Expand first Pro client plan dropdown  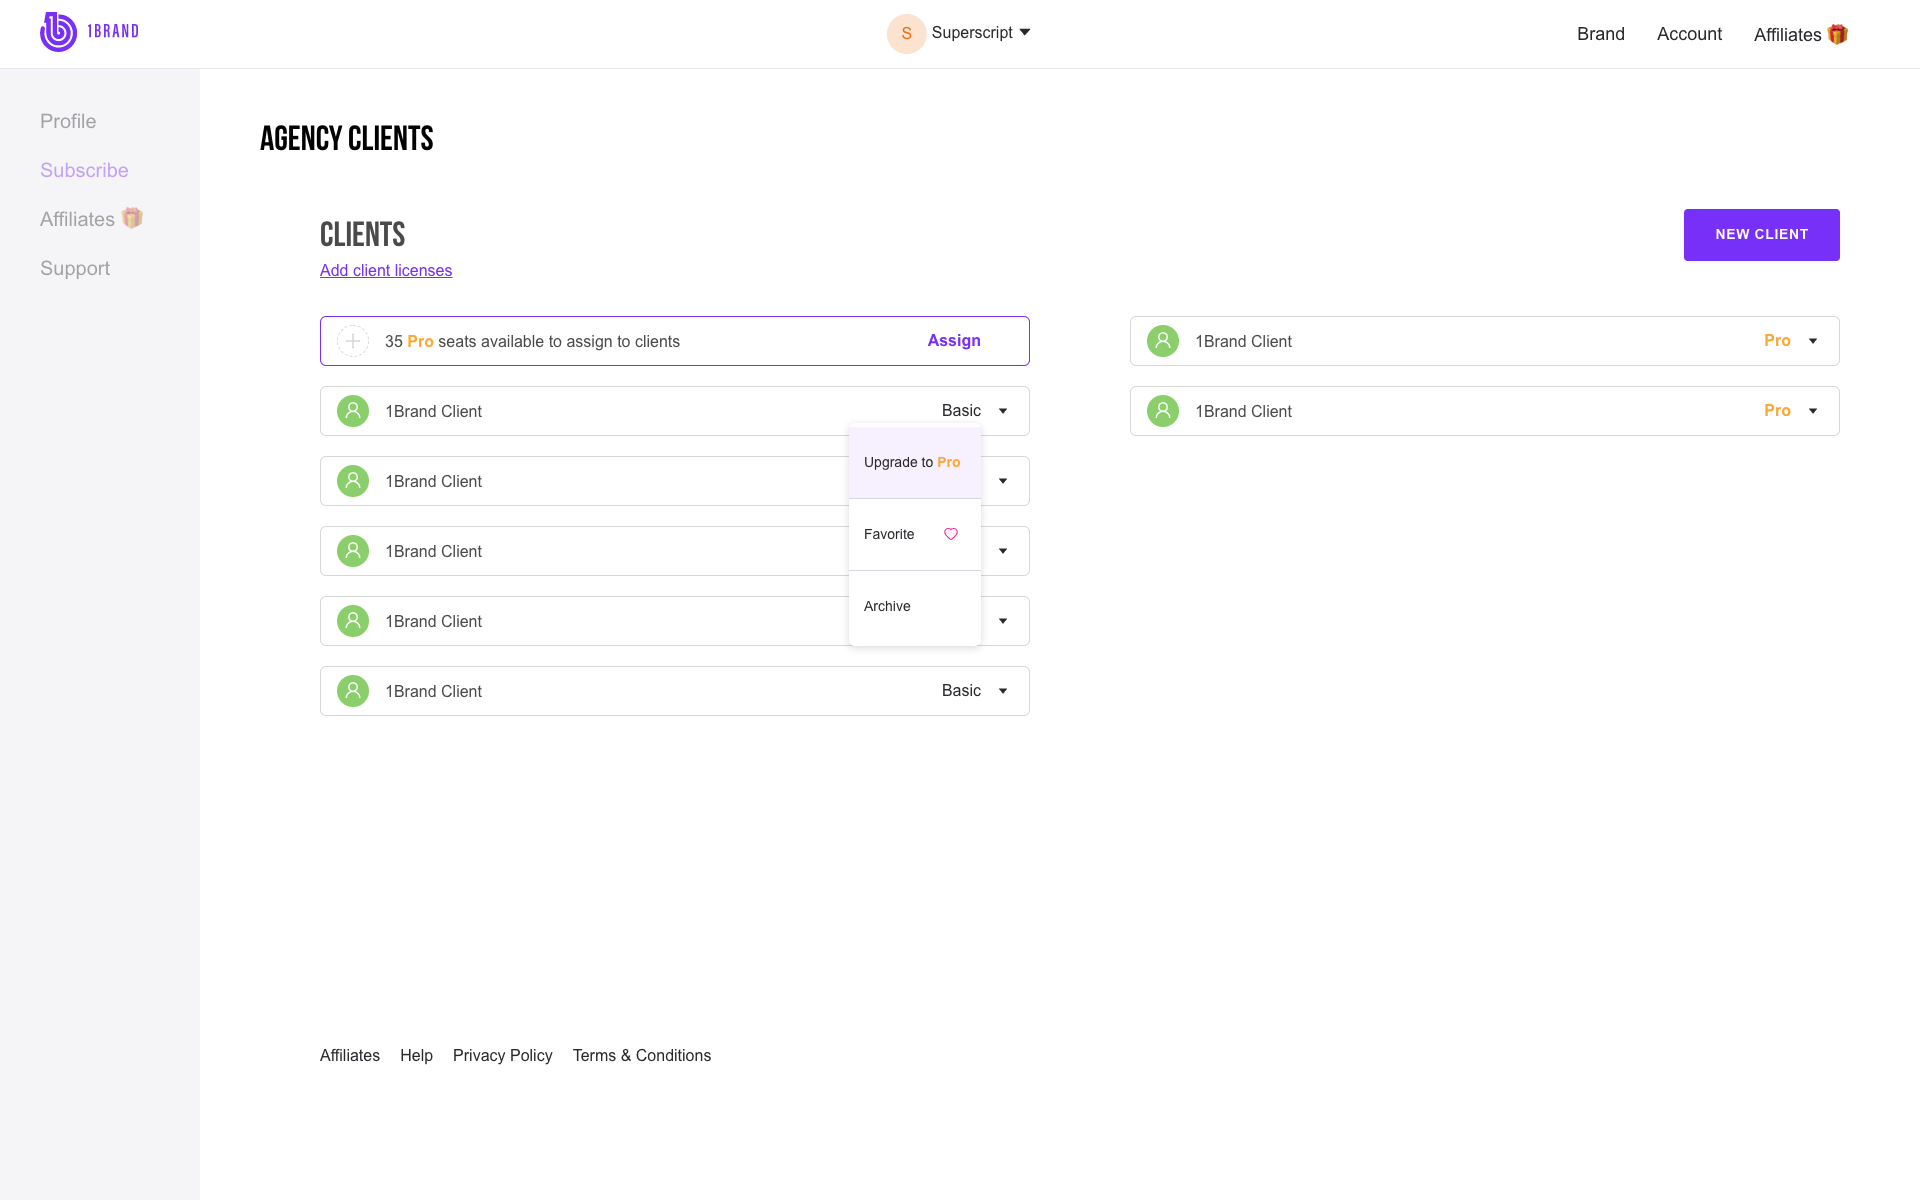click(1813, 341)
